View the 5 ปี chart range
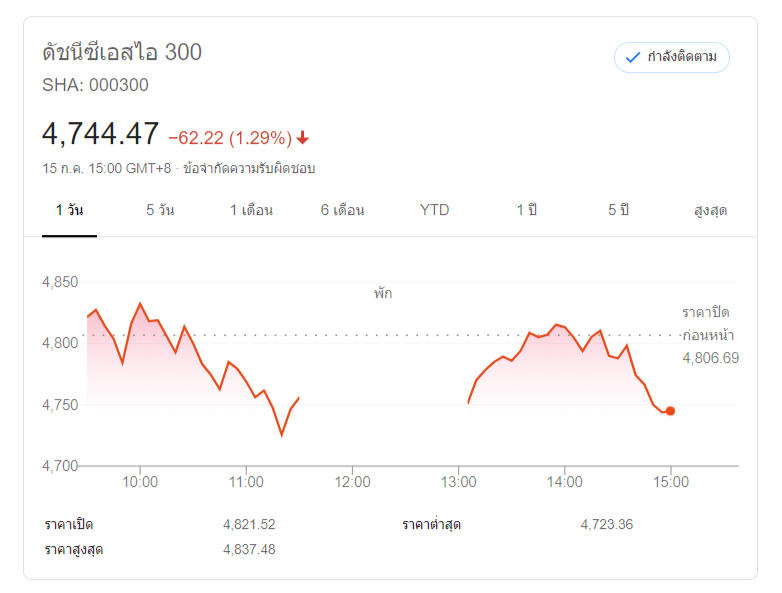This screenshot has height=593, width=782. (x=618, y=210)
